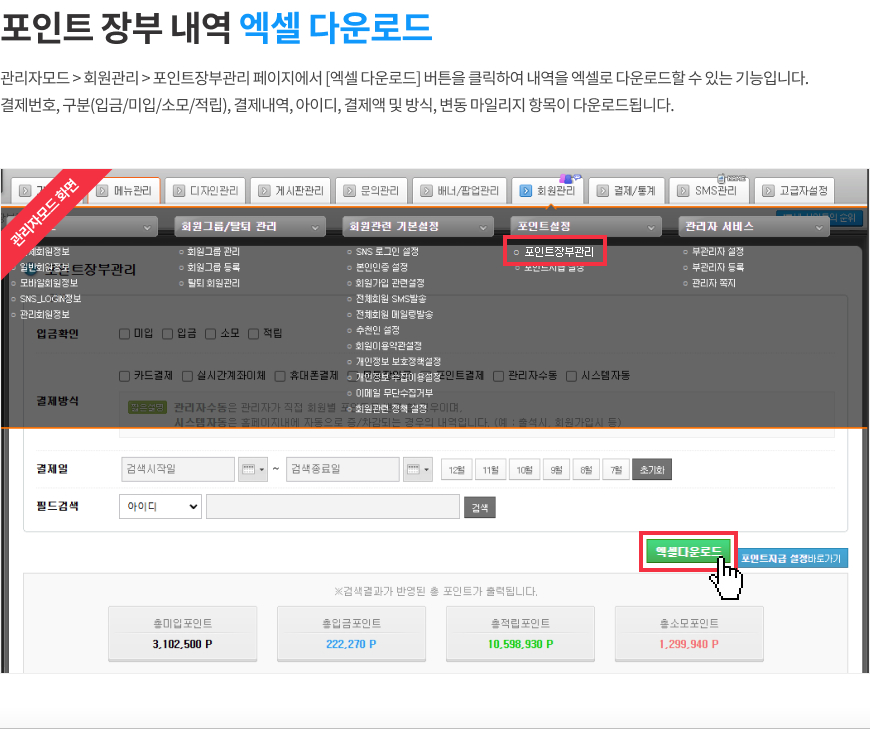The image size is (870, 729).
Task: Click the 검색 search button
Action: click(x=480, y=508)
